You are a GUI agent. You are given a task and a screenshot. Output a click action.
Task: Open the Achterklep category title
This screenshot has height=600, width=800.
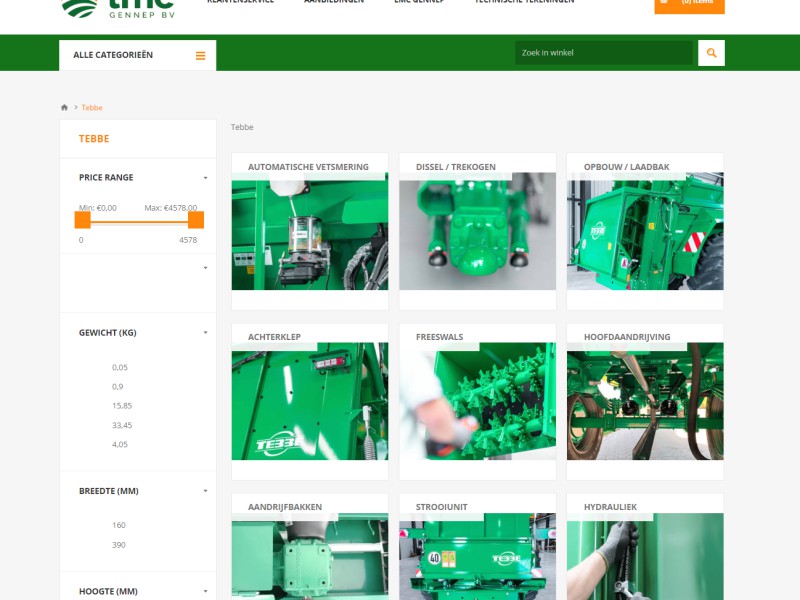(x=274, y=337)
